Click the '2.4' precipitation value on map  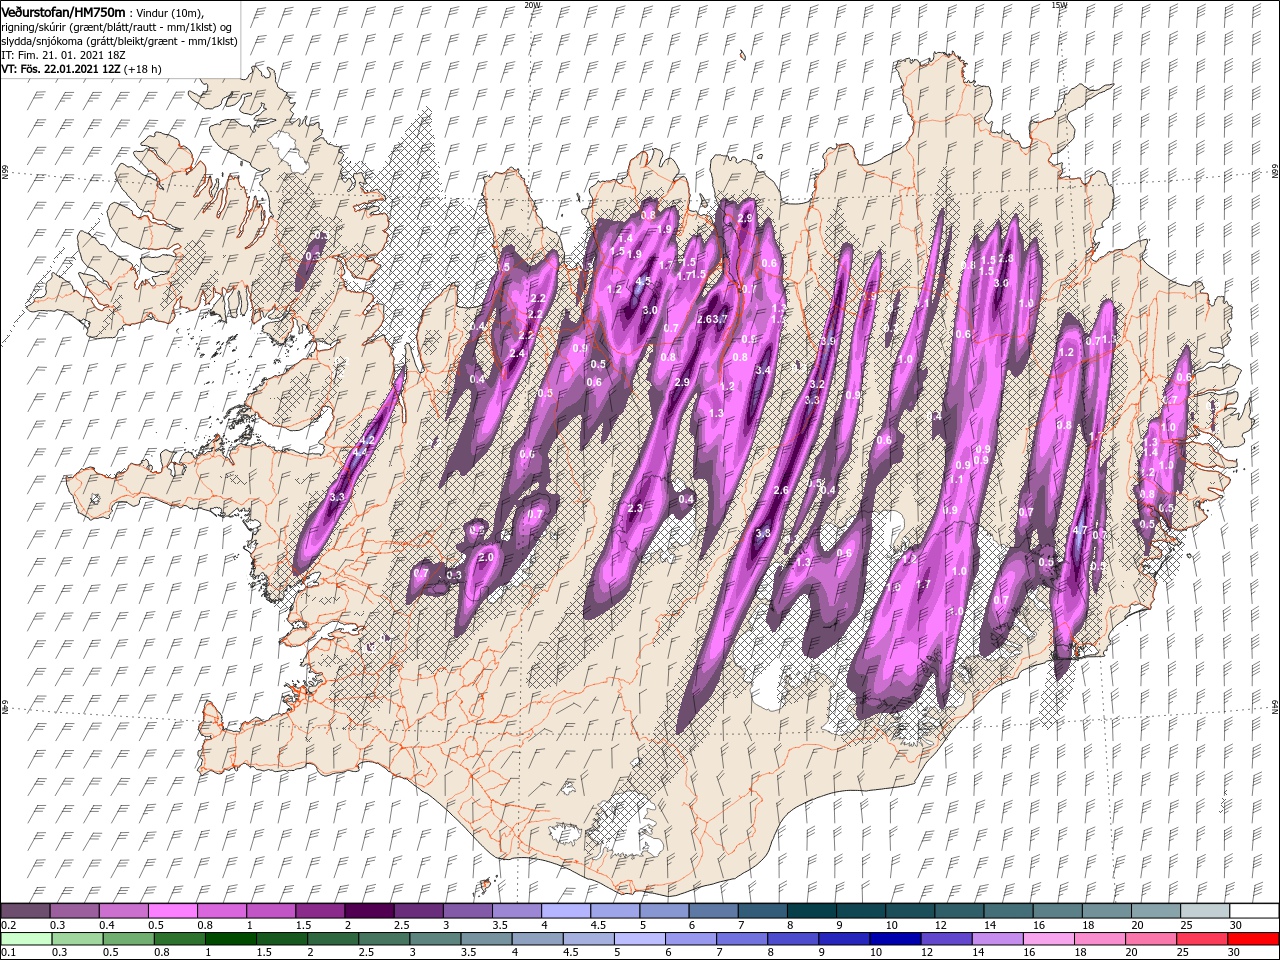[x=517, y=353]
